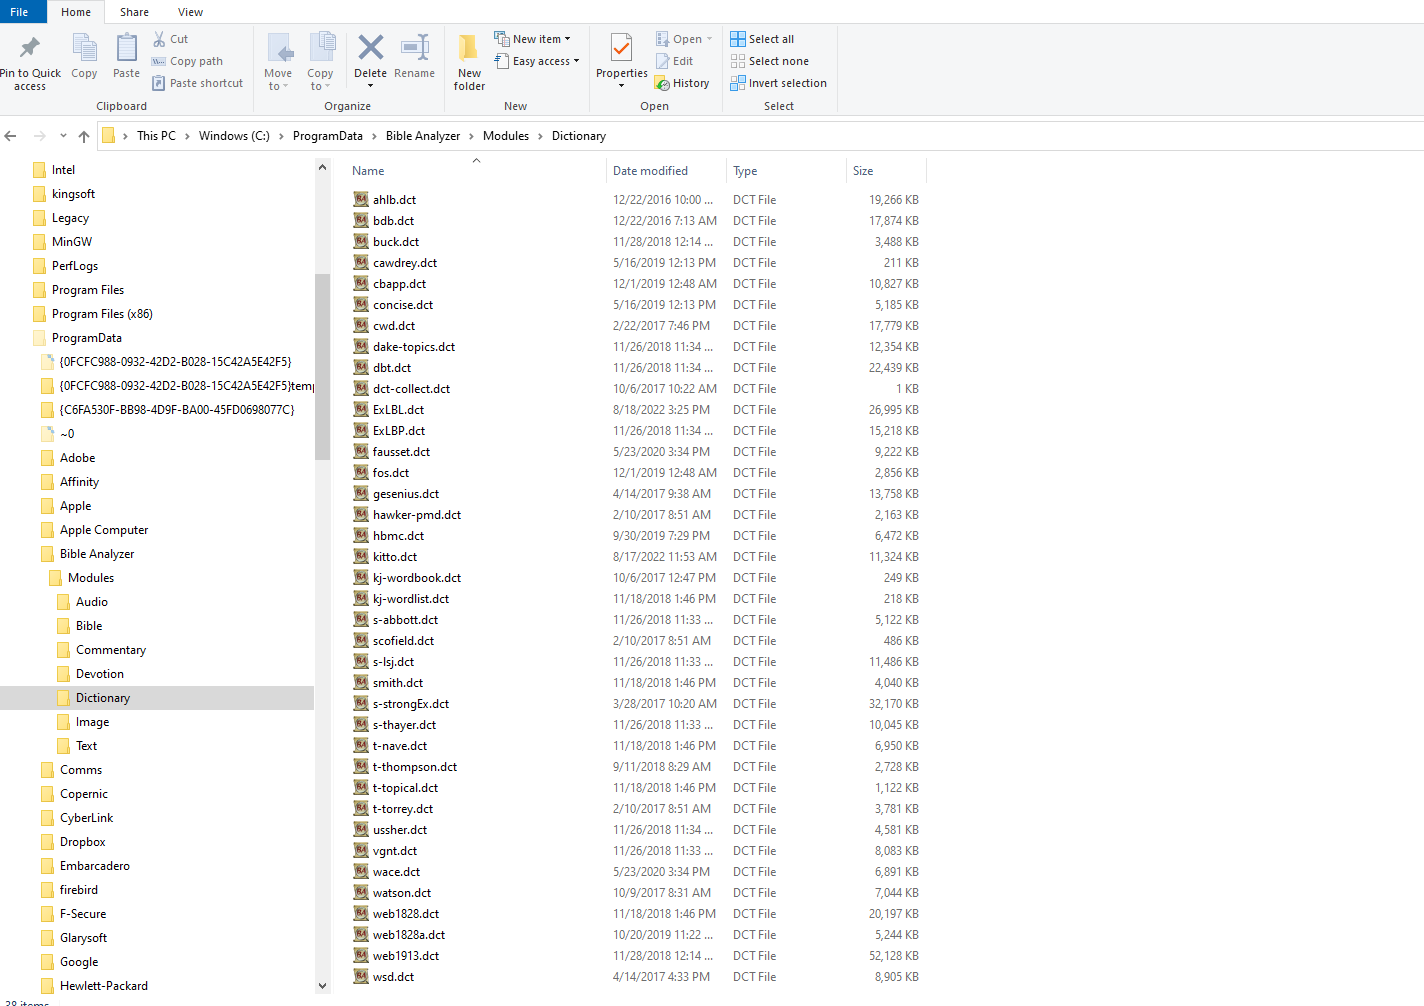
Task: Click the ahlb.dct file icon
Action: point(361,199)
